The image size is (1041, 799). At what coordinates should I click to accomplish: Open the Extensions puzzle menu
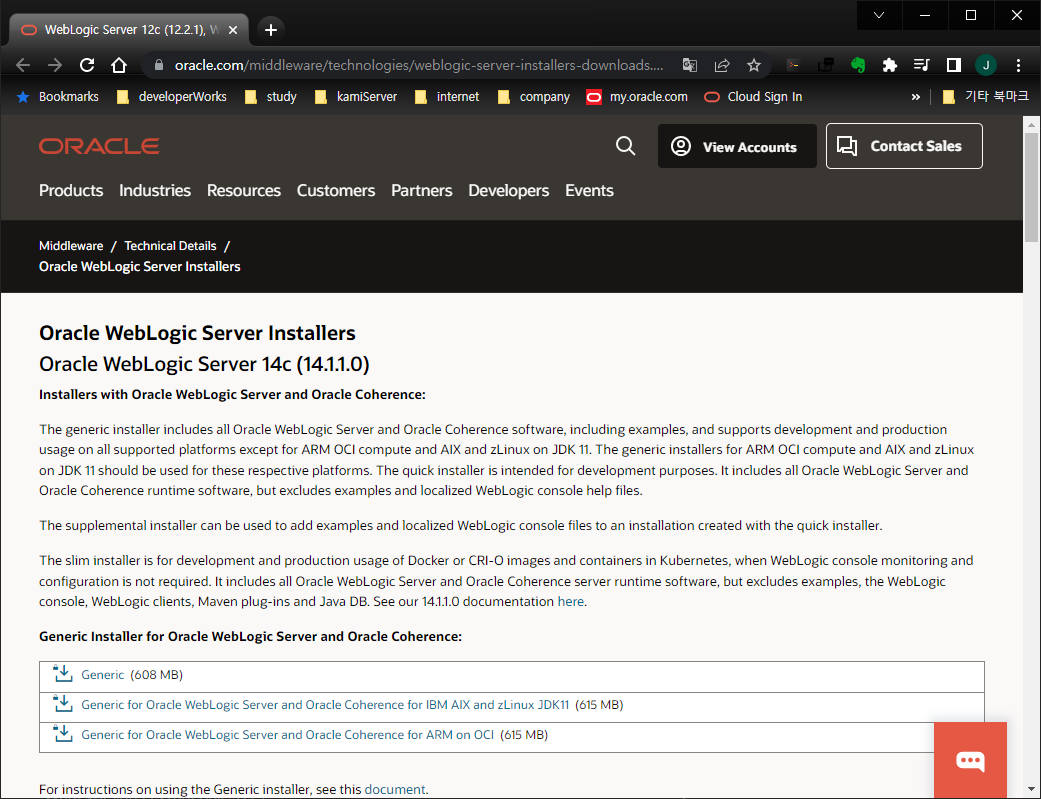pyautogui.click(x=890, y=65)
